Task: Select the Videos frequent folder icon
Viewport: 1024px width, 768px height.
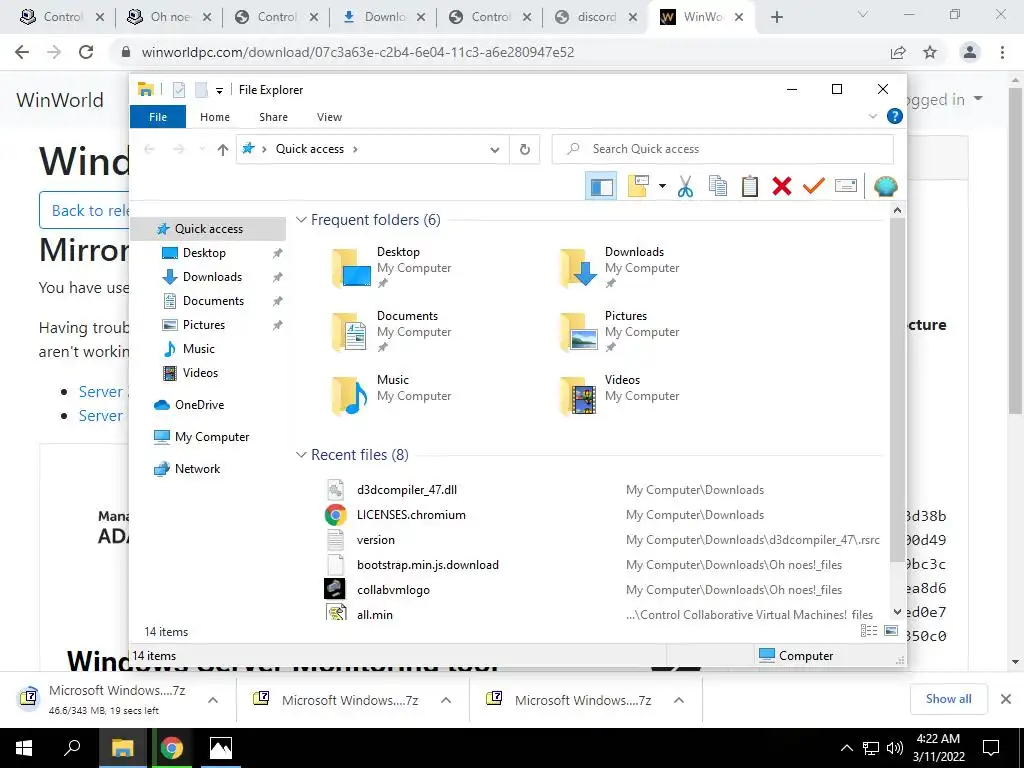Action: click(579, 396)
